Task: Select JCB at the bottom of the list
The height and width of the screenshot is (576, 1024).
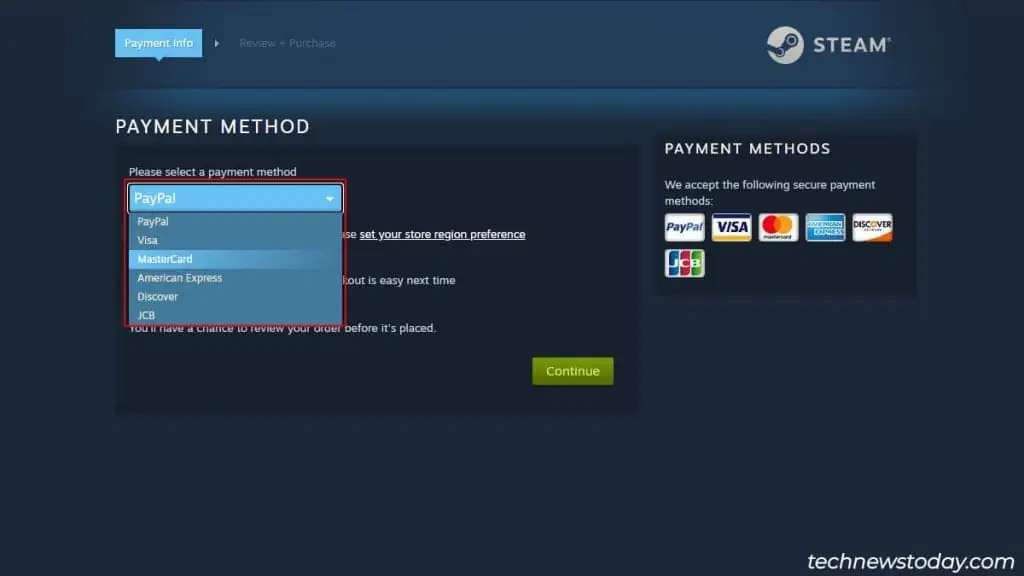Action: [x=146, y=316]
